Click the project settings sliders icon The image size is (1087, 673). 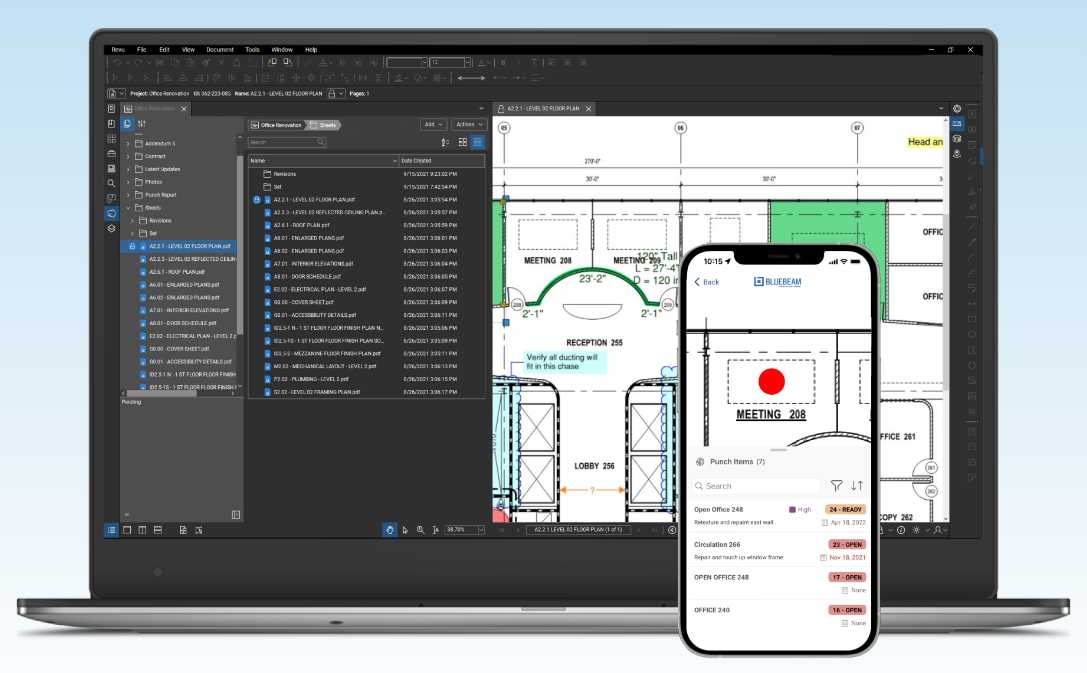point(141,124)
